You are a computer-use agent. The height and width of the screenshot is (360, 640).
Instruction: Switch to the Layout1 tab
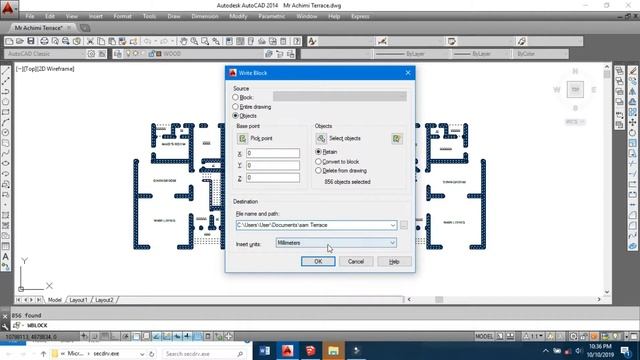[x=78, y=300]
